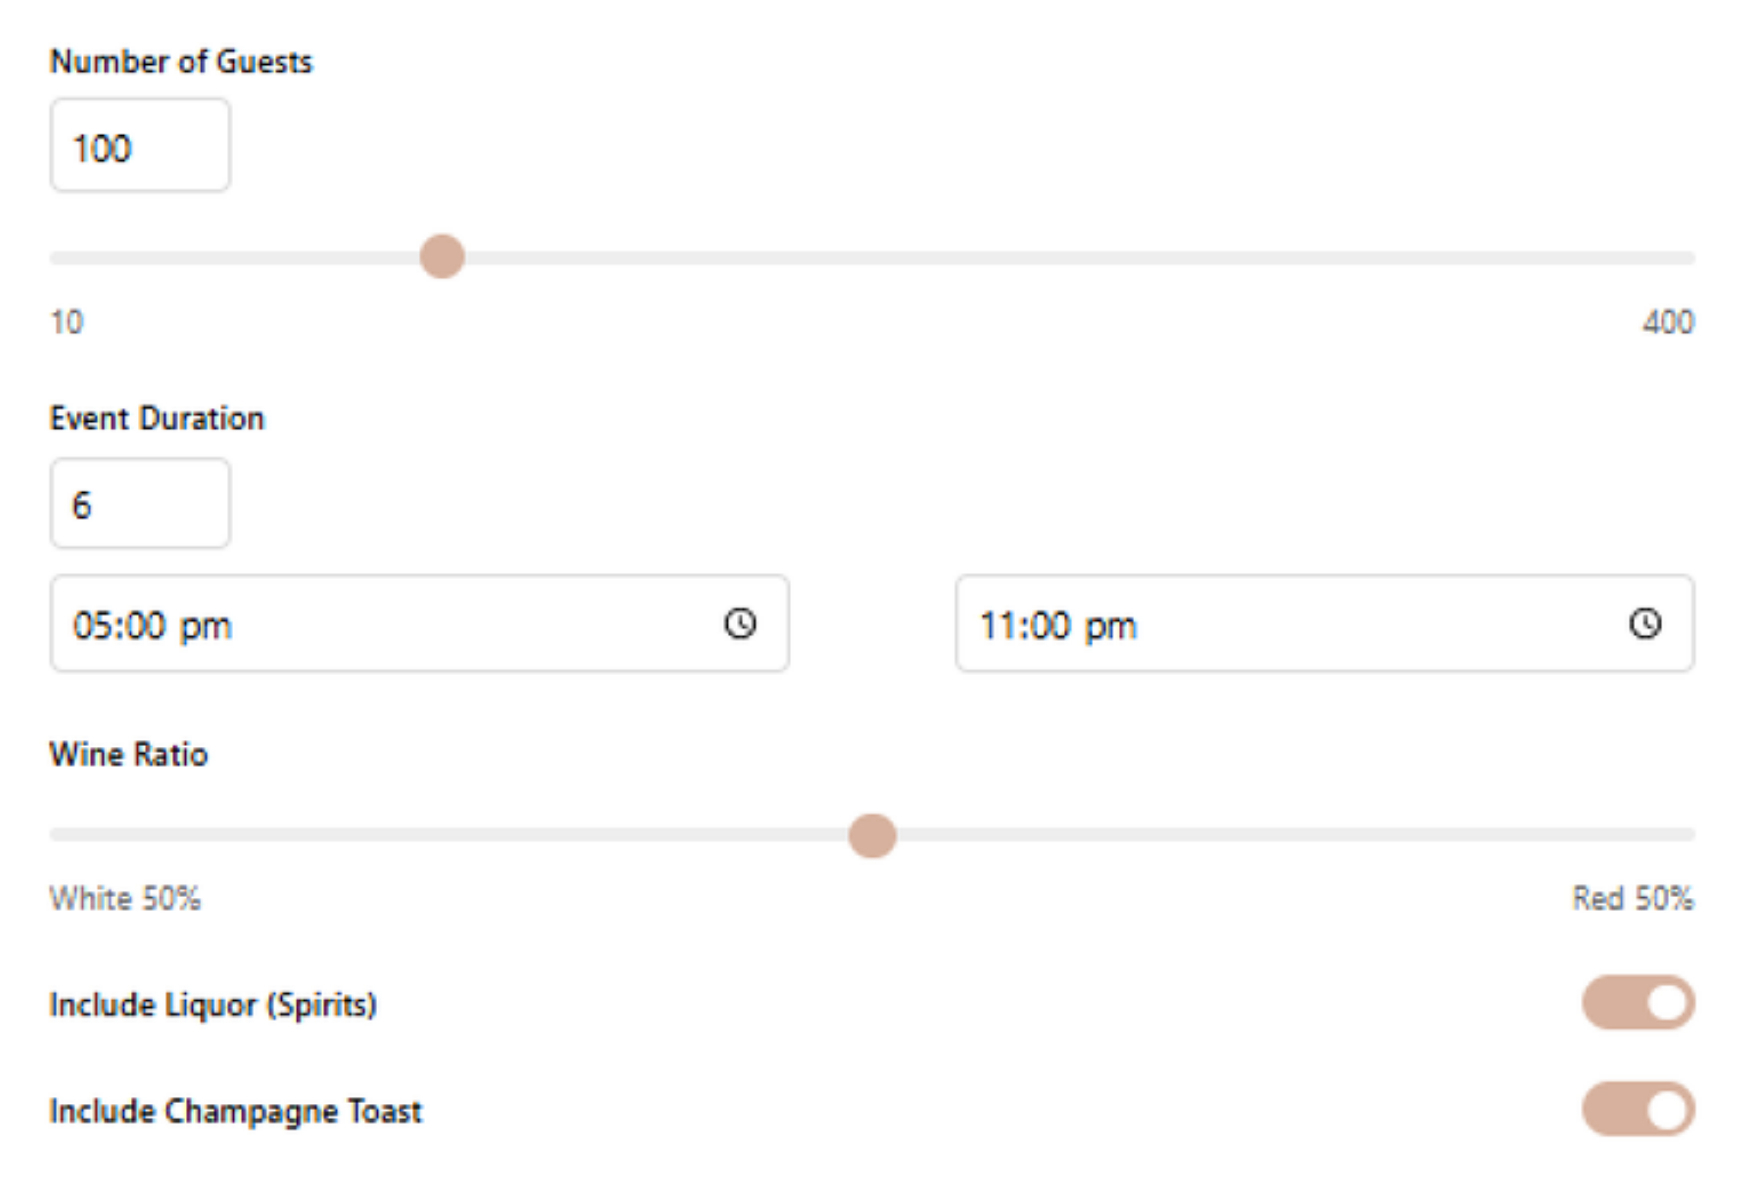
Task: Click the "White 50%" wine ratio label
Action: coord(125,898)
